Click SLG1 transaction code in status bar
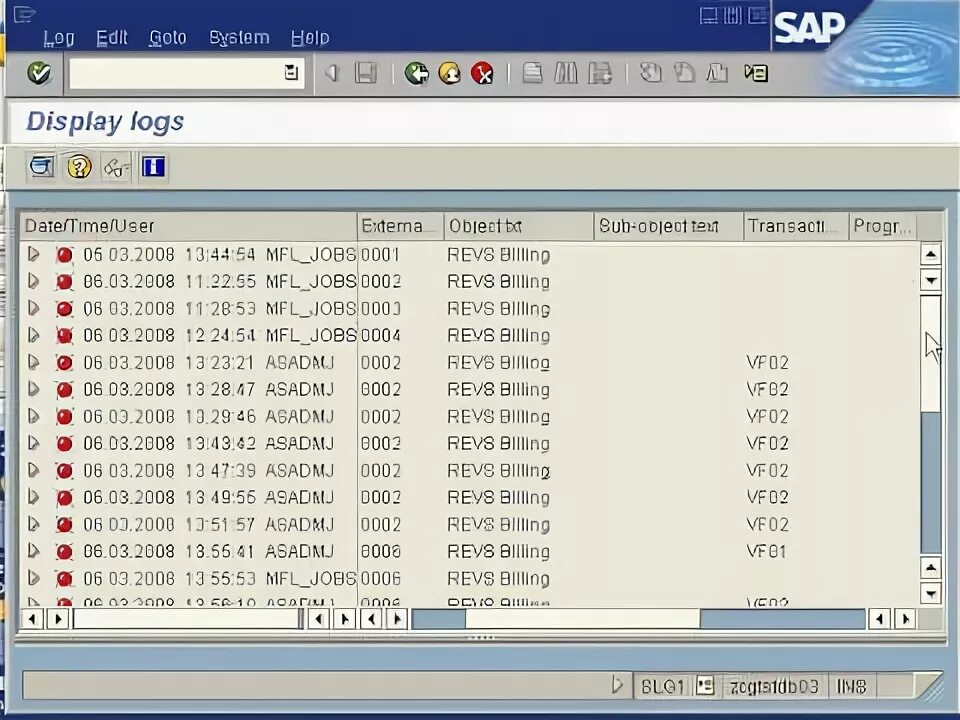960x720 pixels. click(662, 686)
